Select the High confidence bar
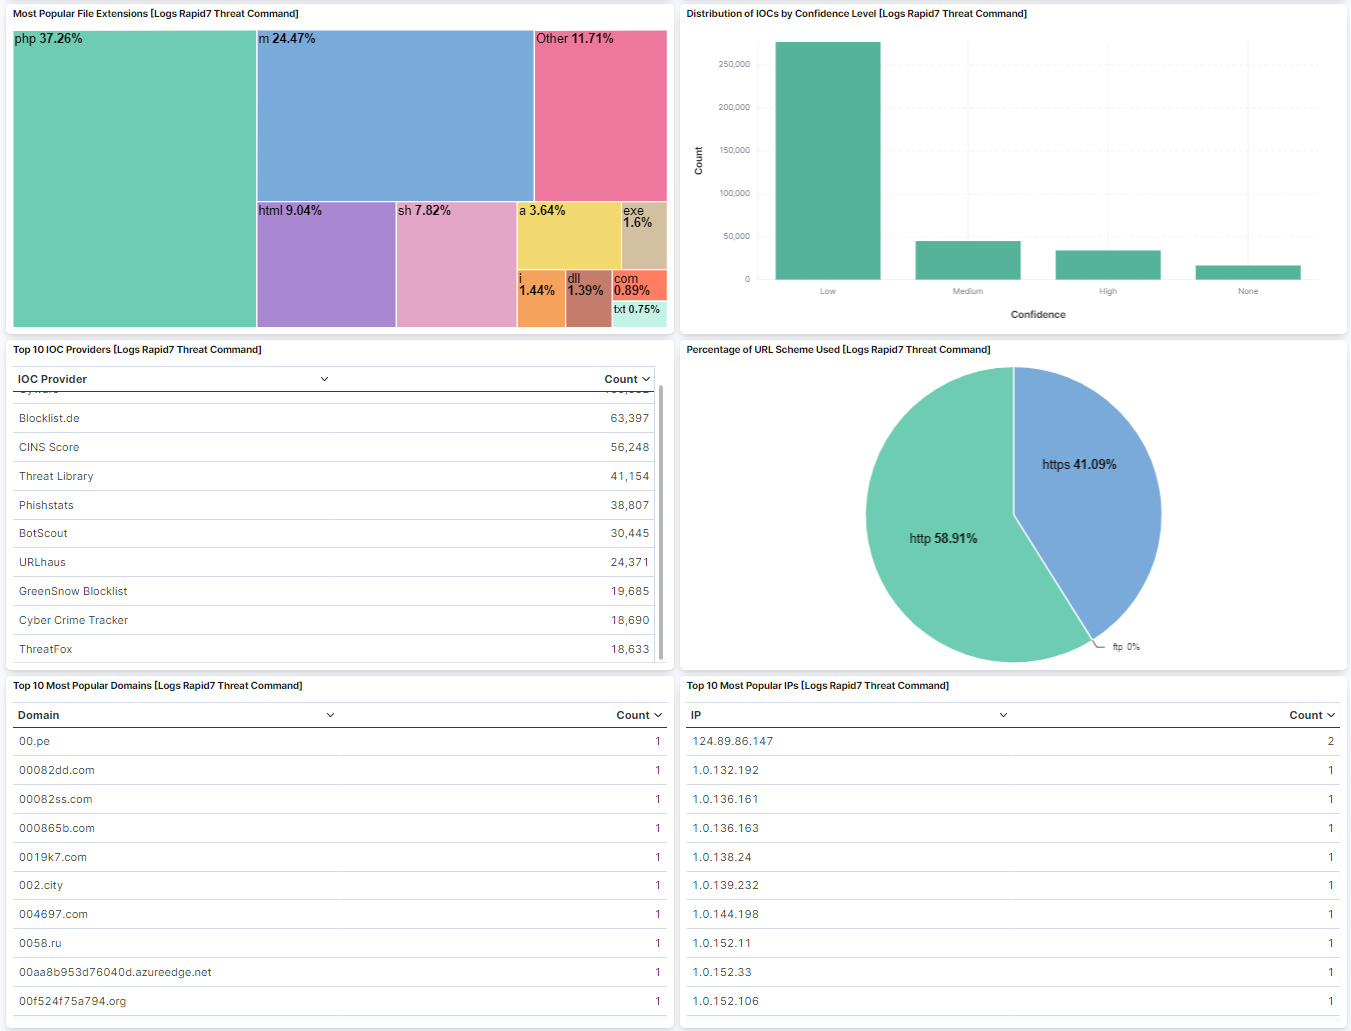Viewport: 1351px width, 1031px height. [1108, 265]
